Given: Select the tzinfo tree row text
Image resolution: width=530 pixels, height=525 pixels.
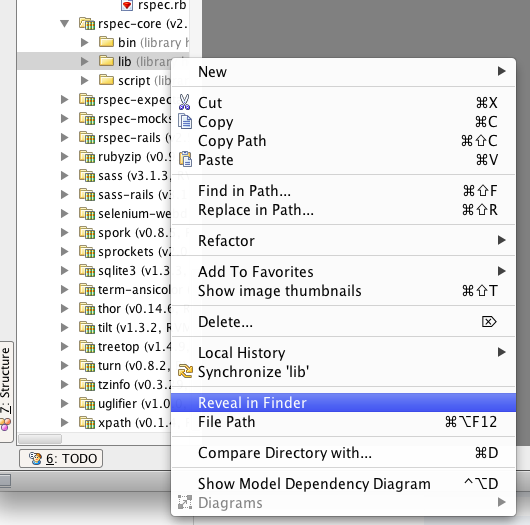Looking at the screenshot, I should [135, 384].
